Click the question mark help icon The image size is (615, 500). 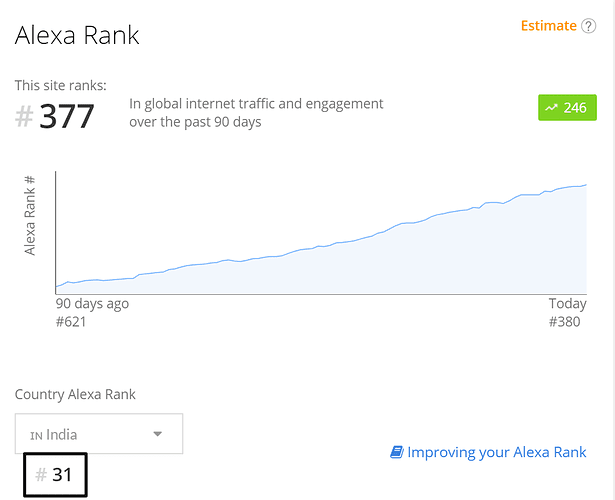588,26
